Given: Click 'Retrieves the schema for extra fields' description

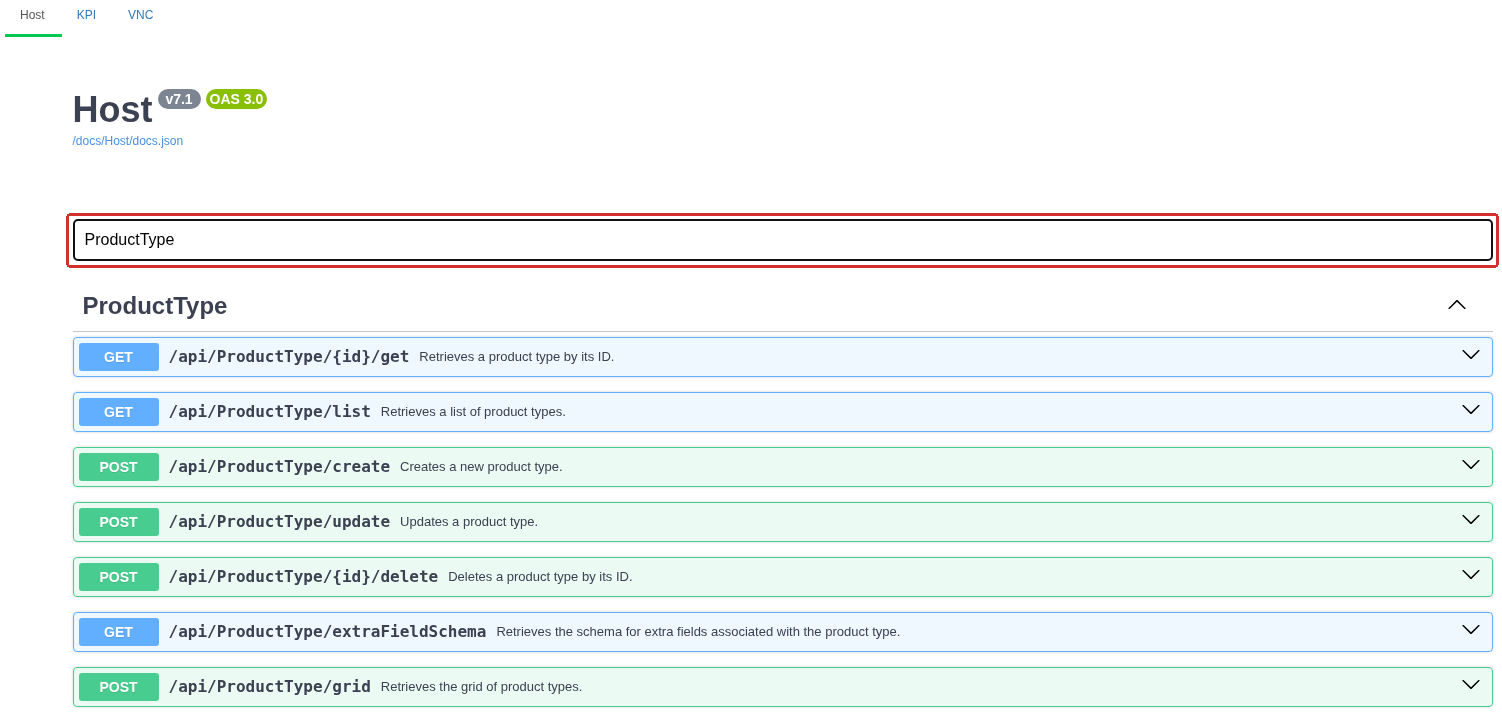Looking at the screenshot, I should [698, 632].
